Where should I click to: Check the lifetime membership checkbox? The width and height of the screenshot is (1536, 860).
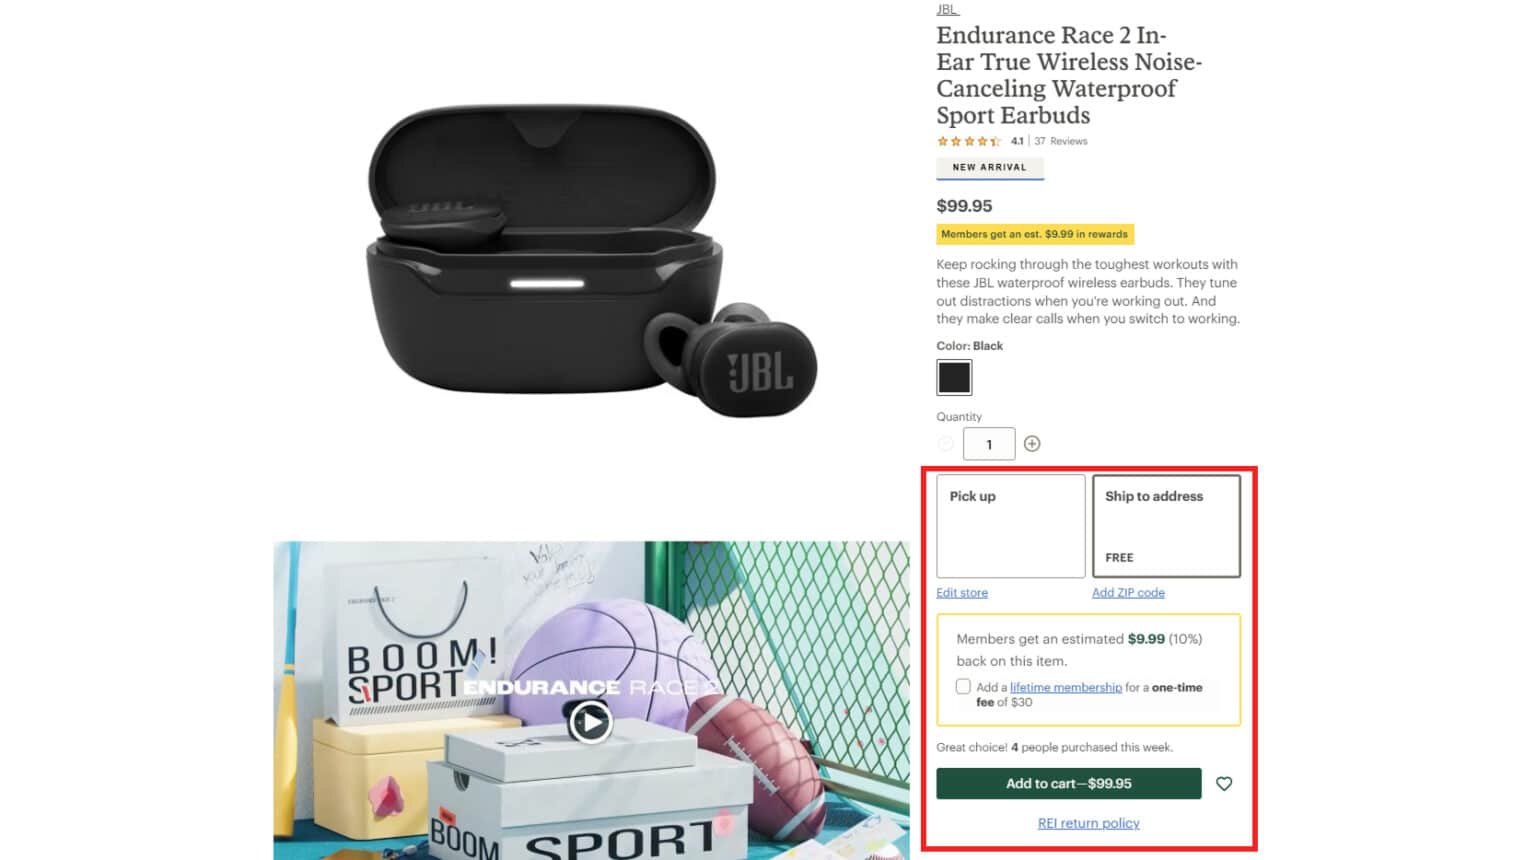point(963,687)
